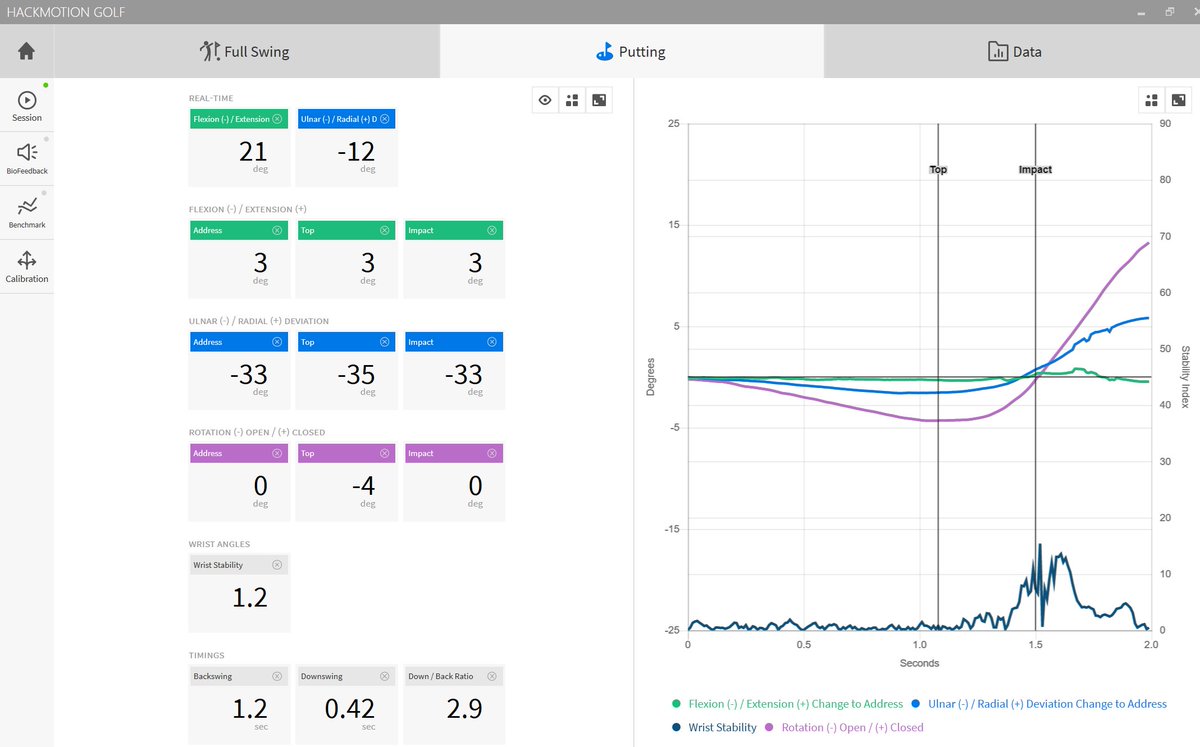Click the add widget icon above the chart
This screenshot has height=747, width=1200.
(x=1152, y=100)
